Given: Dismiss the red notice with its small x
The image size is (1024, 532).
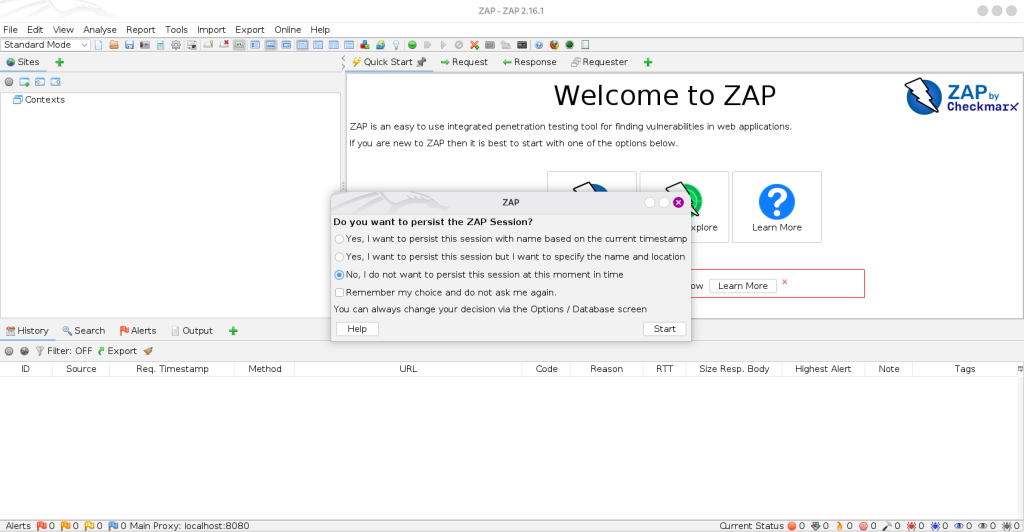Looking at the screenshot, I should [784, 282].
